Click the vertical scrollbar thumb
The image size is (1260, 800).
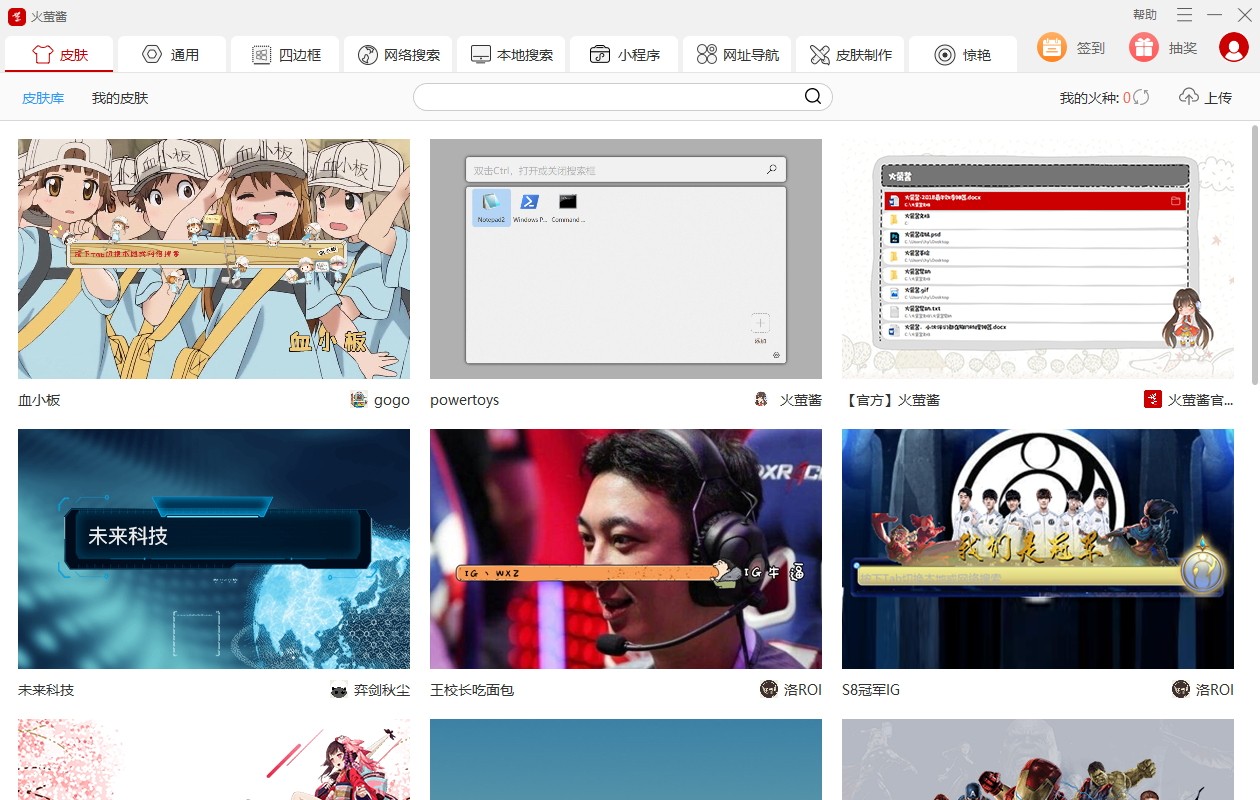coord(1255,254)
